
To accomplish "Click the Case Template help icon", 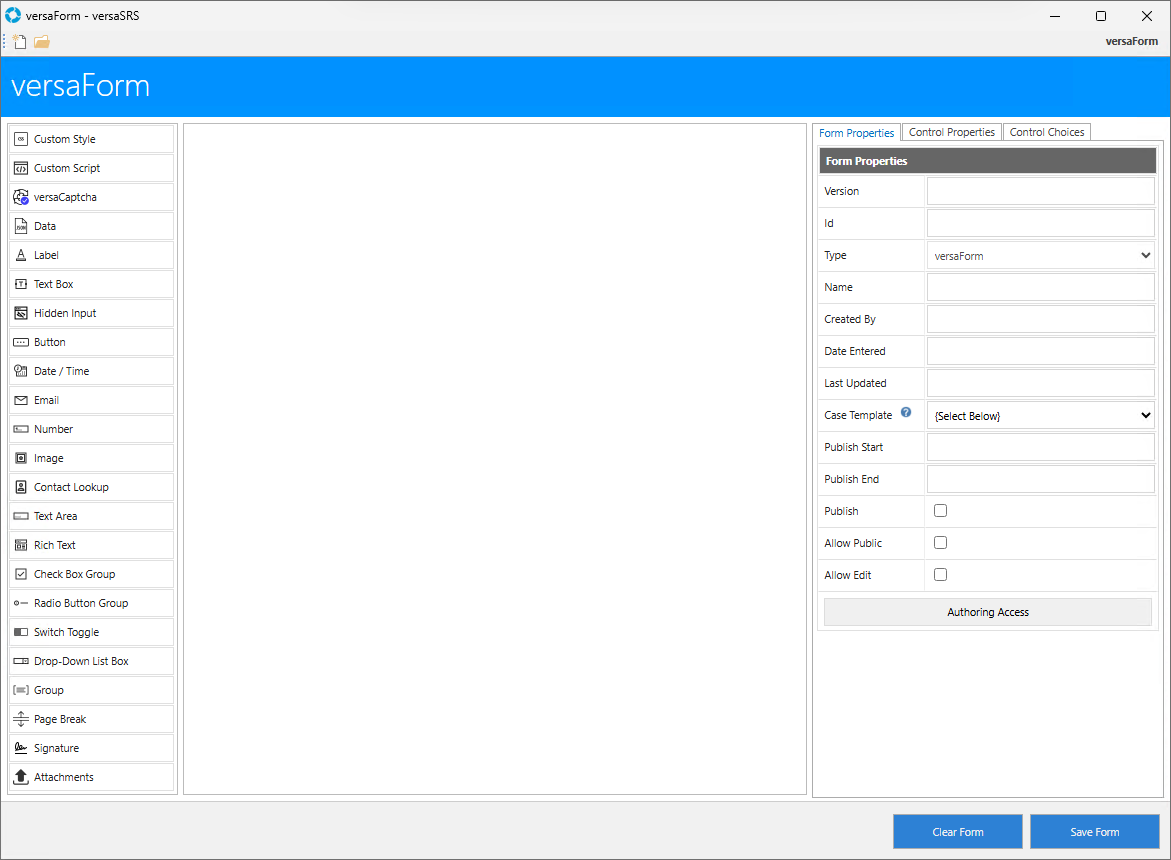I will click(906, 412).
